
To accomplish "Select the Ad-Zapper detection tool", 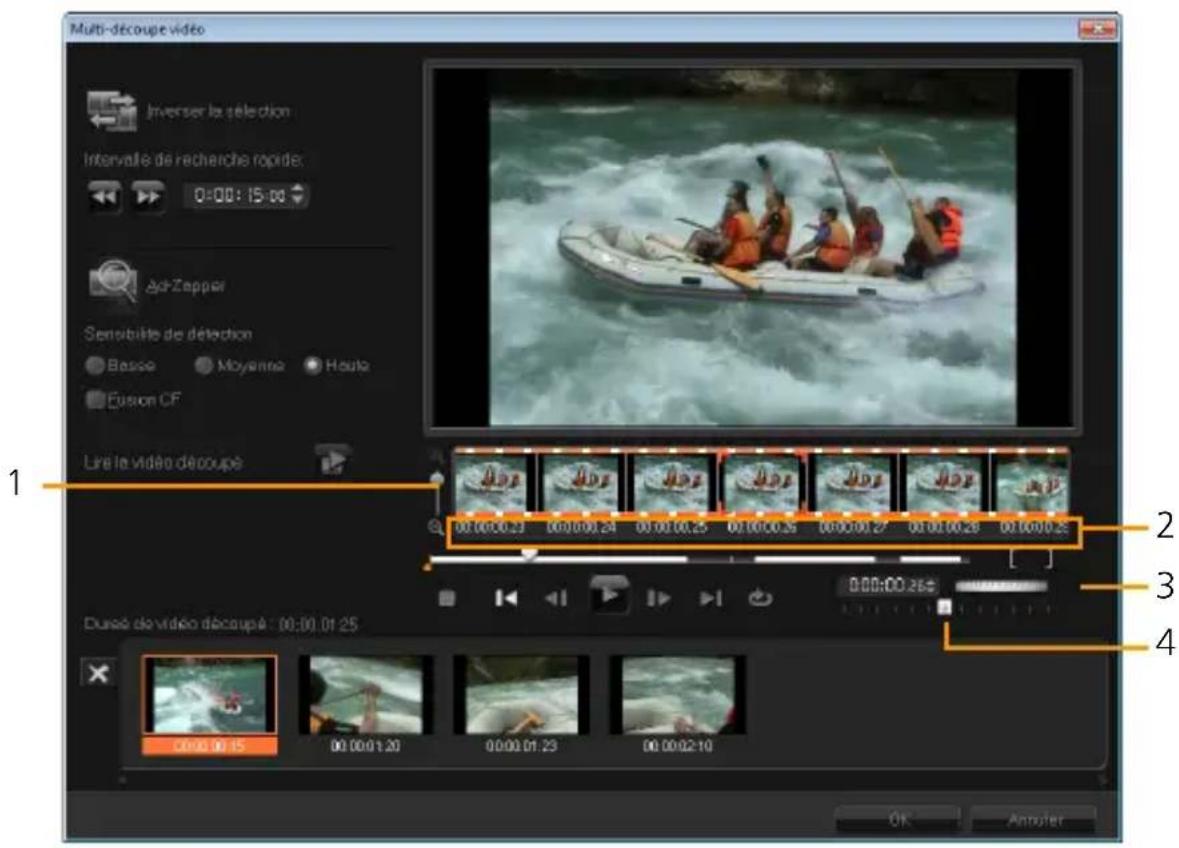I will (x=115, y=281).
